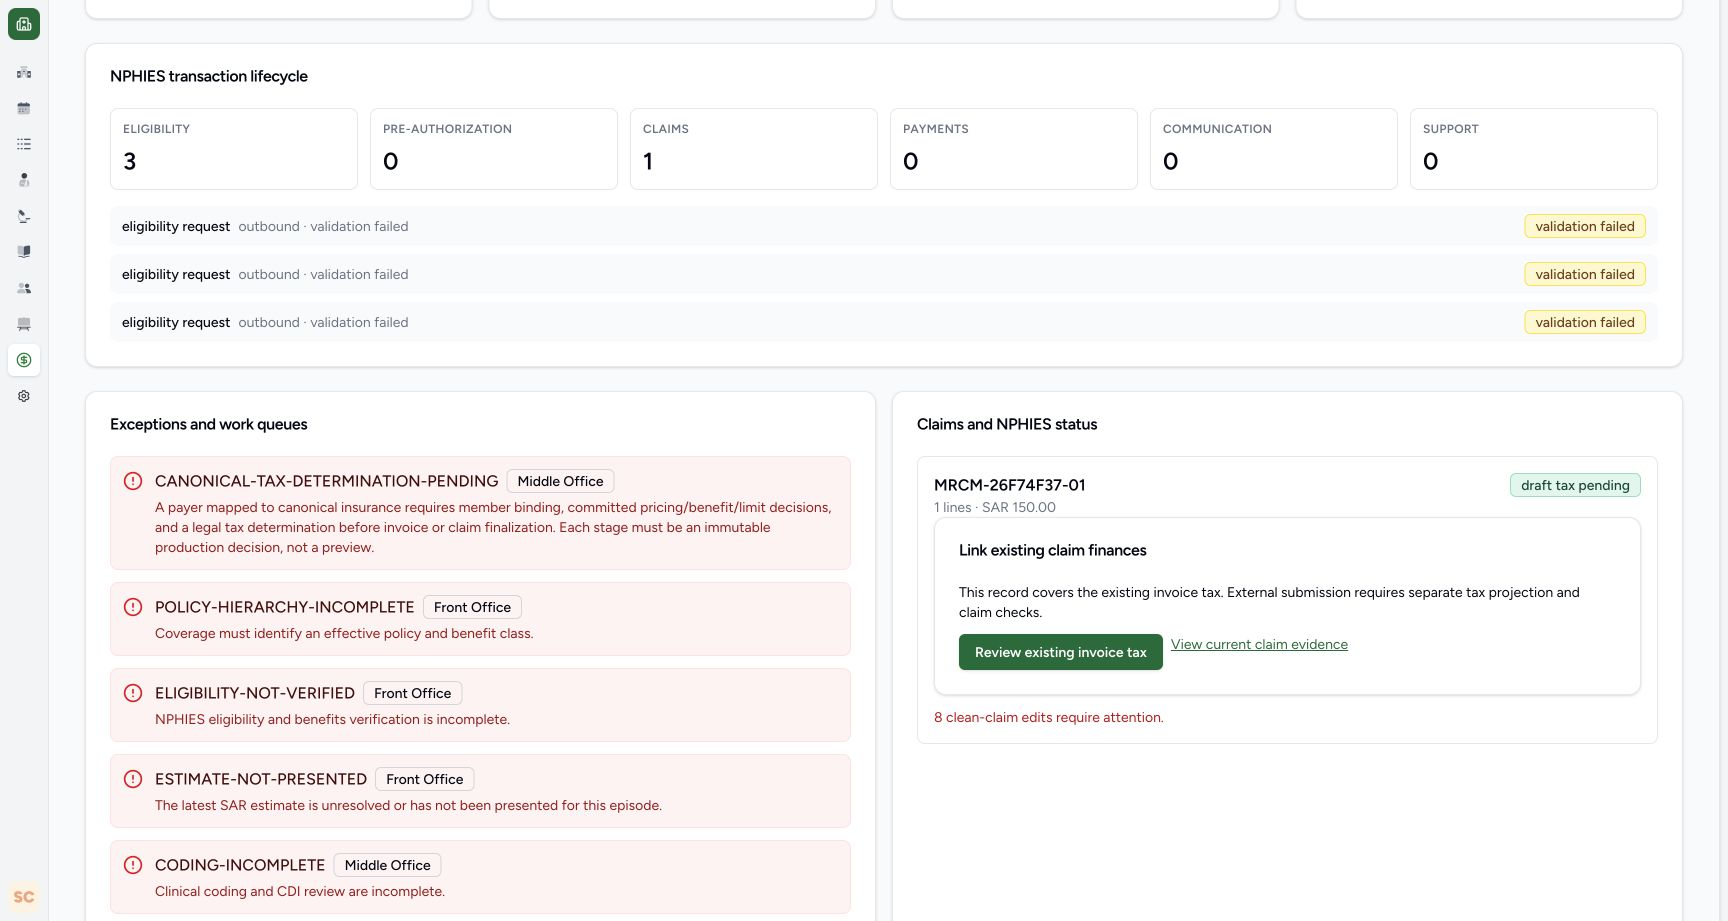
Task: Click alert icon for POLICY-HIERARCHY-INCOMPLETE
Action: pos(133,607)
